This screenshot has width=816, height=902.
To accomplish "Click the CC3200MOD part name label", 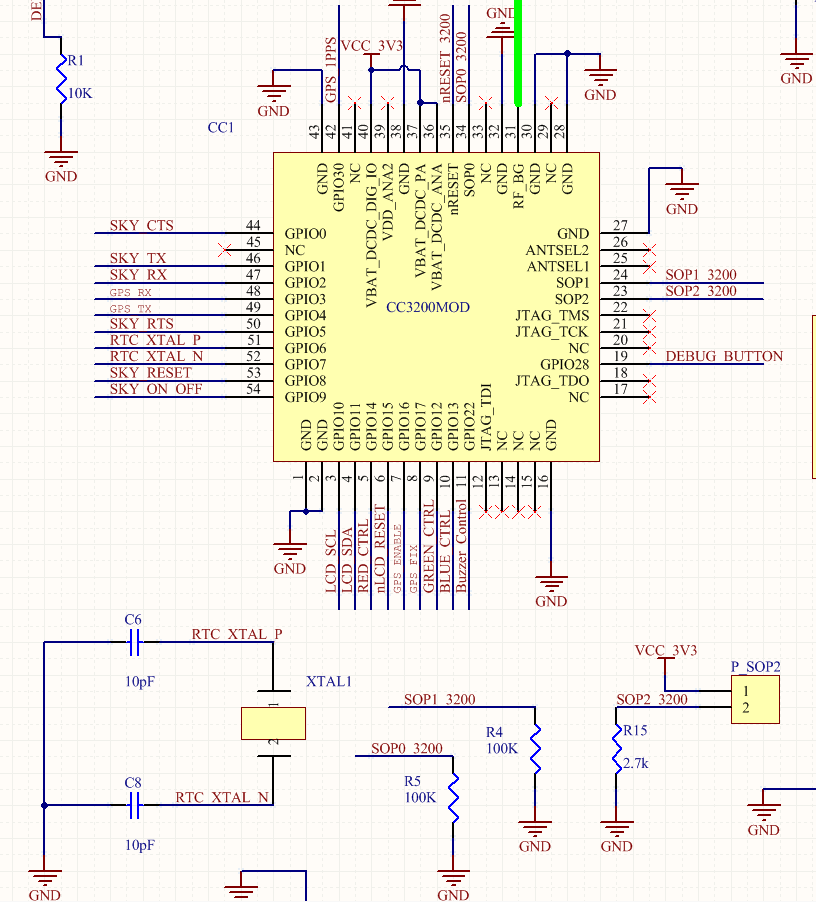I will click(x=428, y=307).
